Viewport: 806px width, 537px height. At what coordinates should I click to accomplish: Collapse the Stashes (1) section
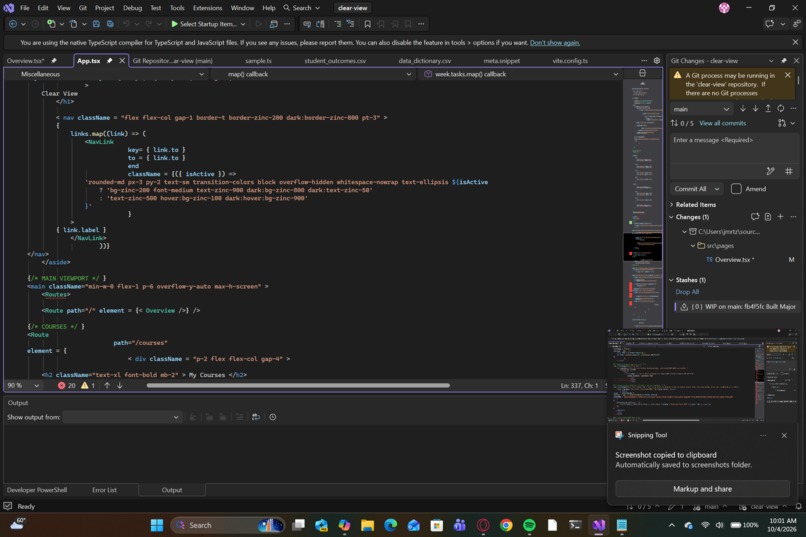pos(671,280)
